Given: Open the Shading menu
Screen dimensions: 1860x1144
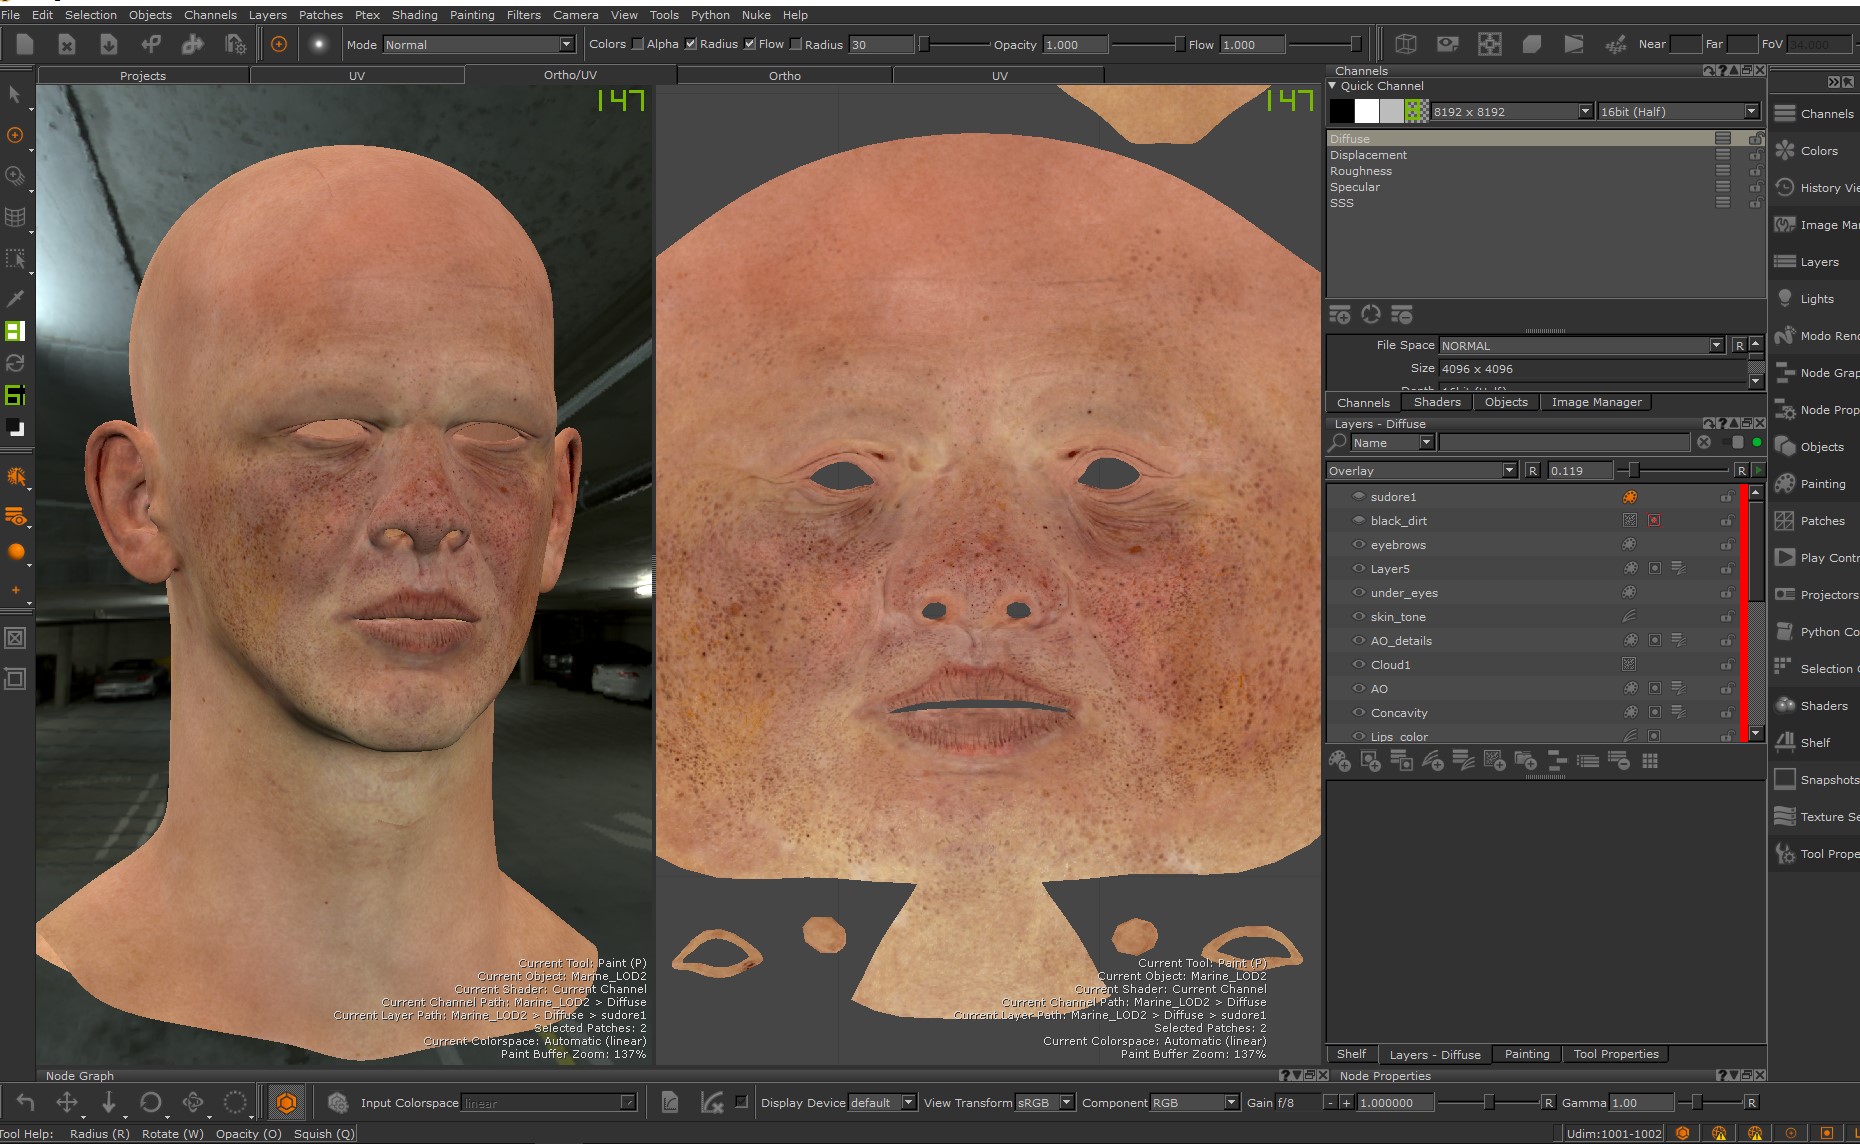Looking at the screenshot, I should pyautogui.click(x=414, y=15).
